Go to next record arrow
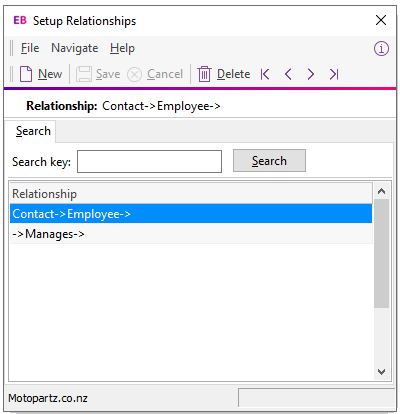This screenshot has width=400, height=414. click(x=311, y=74)
